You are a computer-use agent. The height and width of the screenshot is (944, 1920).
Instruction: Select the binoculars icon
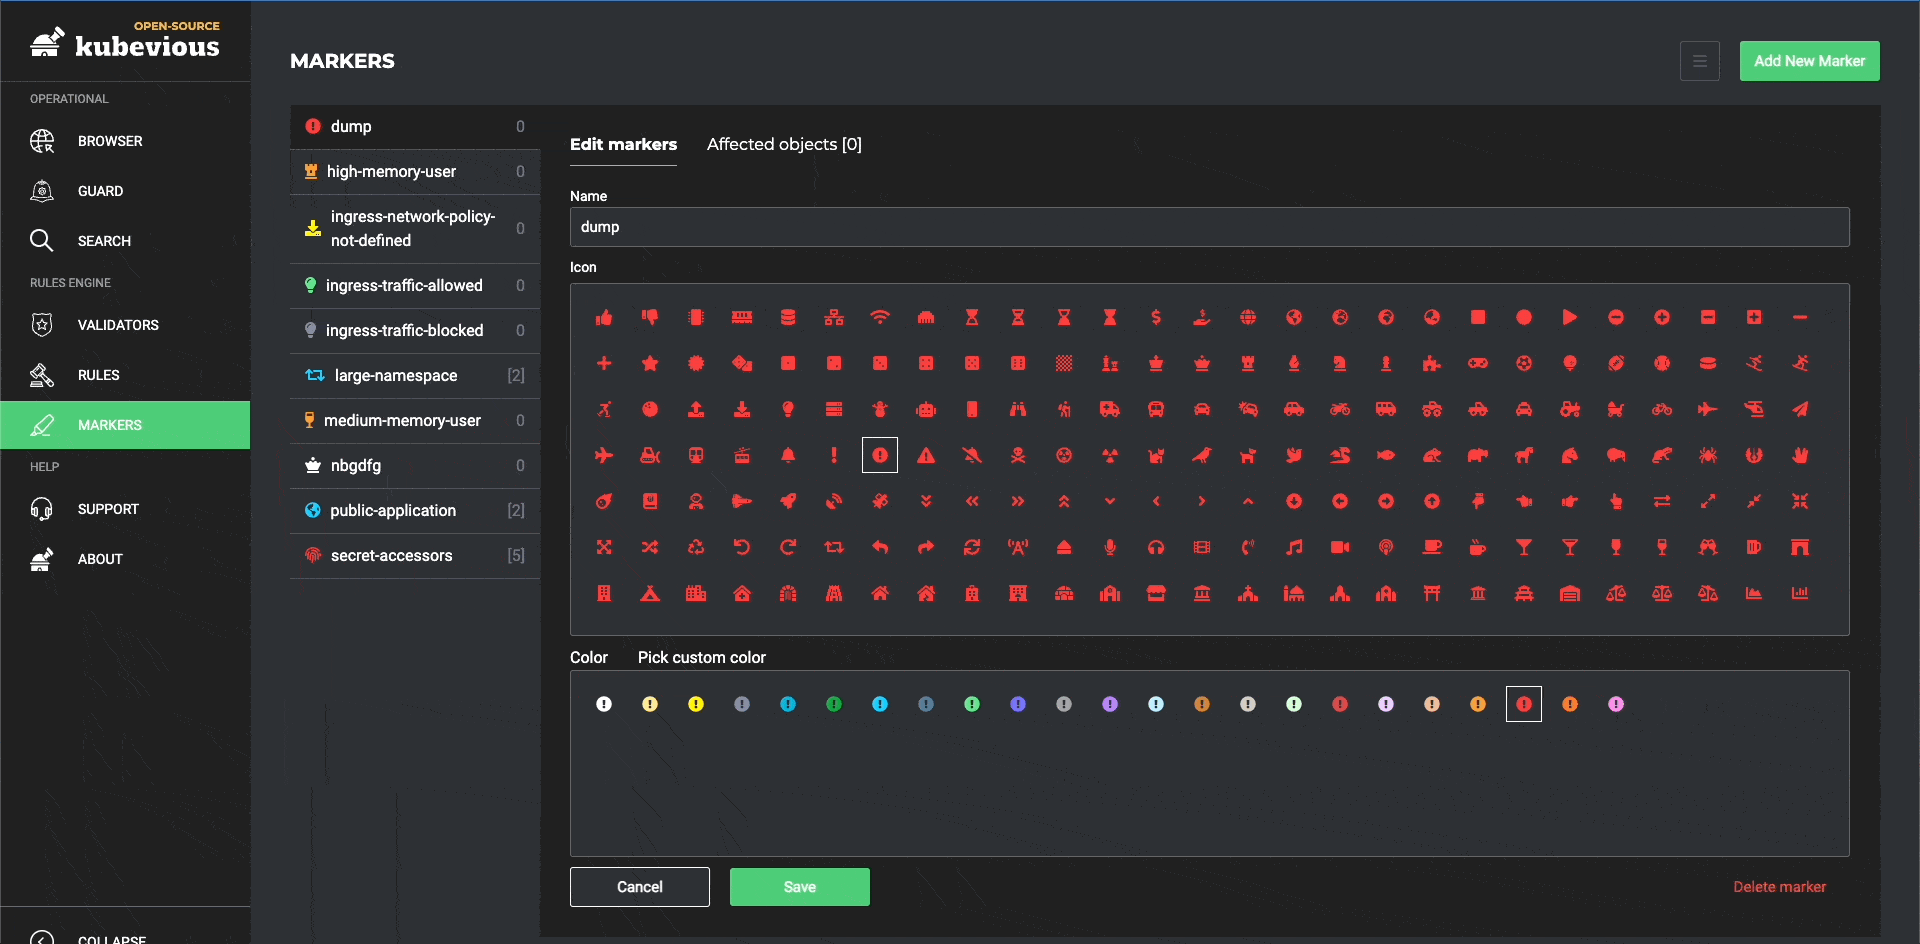[x=1018, y=409]
